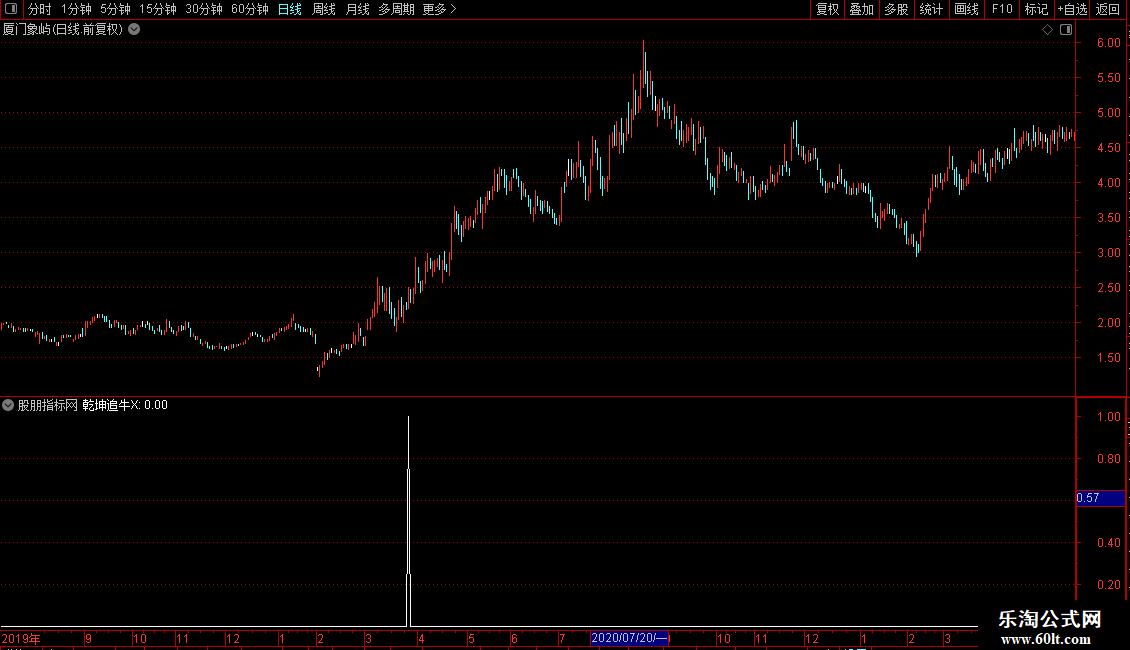1130x650 pixels.
Task: Activate the 画线 drawing tools
Action: [x=966, y=9]
